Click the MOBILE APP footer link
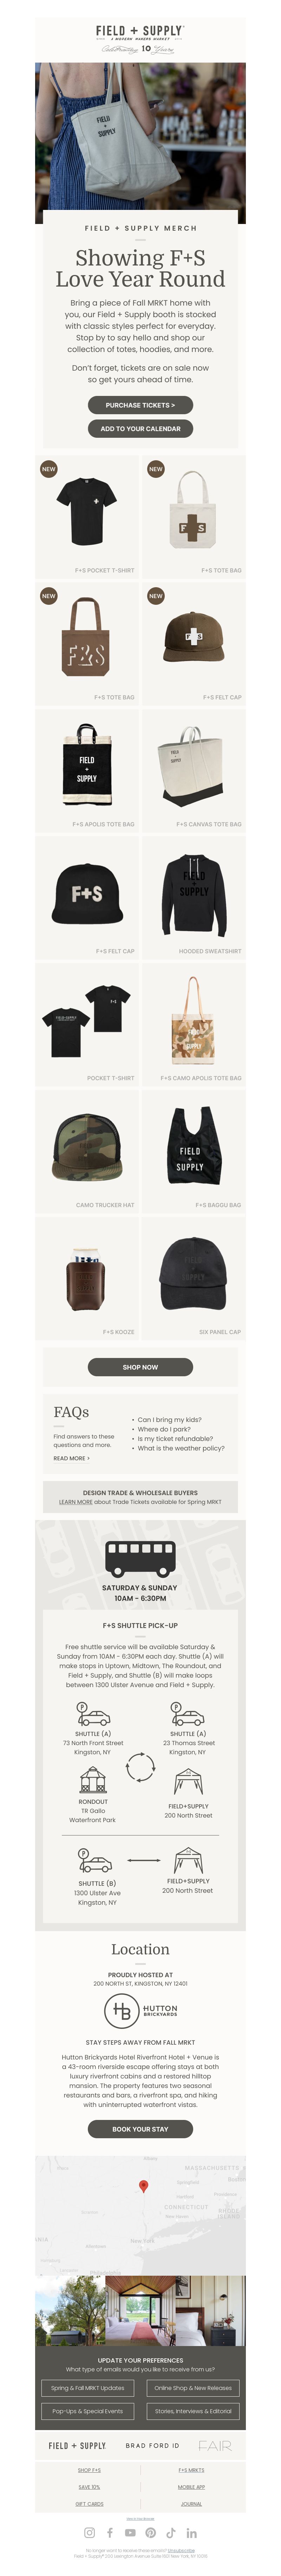Viewport: 281px width, 2576px height. tap(192, 2487)
